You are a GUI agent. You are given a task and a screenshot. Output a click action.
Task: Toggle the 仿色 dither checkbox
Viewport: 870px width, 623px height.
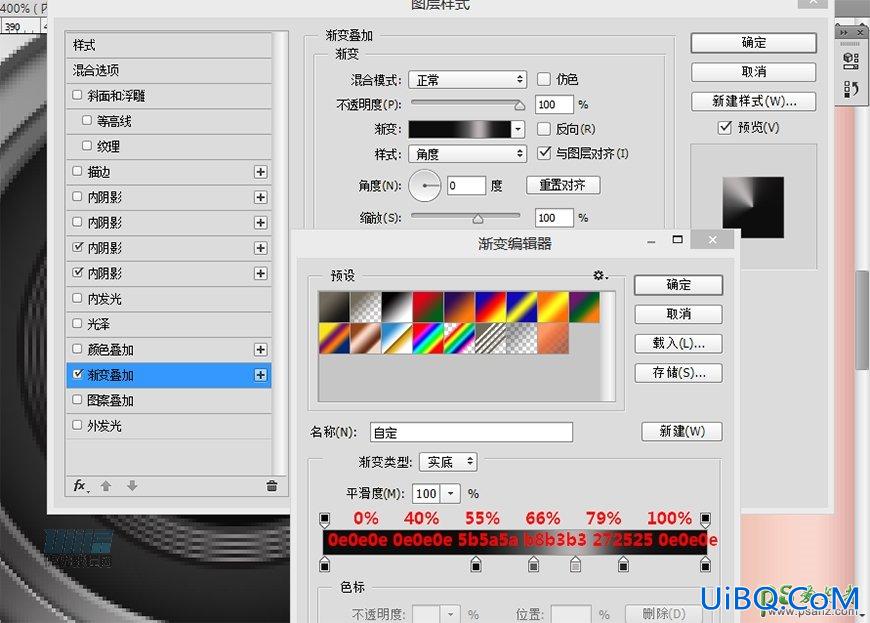click(544, 79)
